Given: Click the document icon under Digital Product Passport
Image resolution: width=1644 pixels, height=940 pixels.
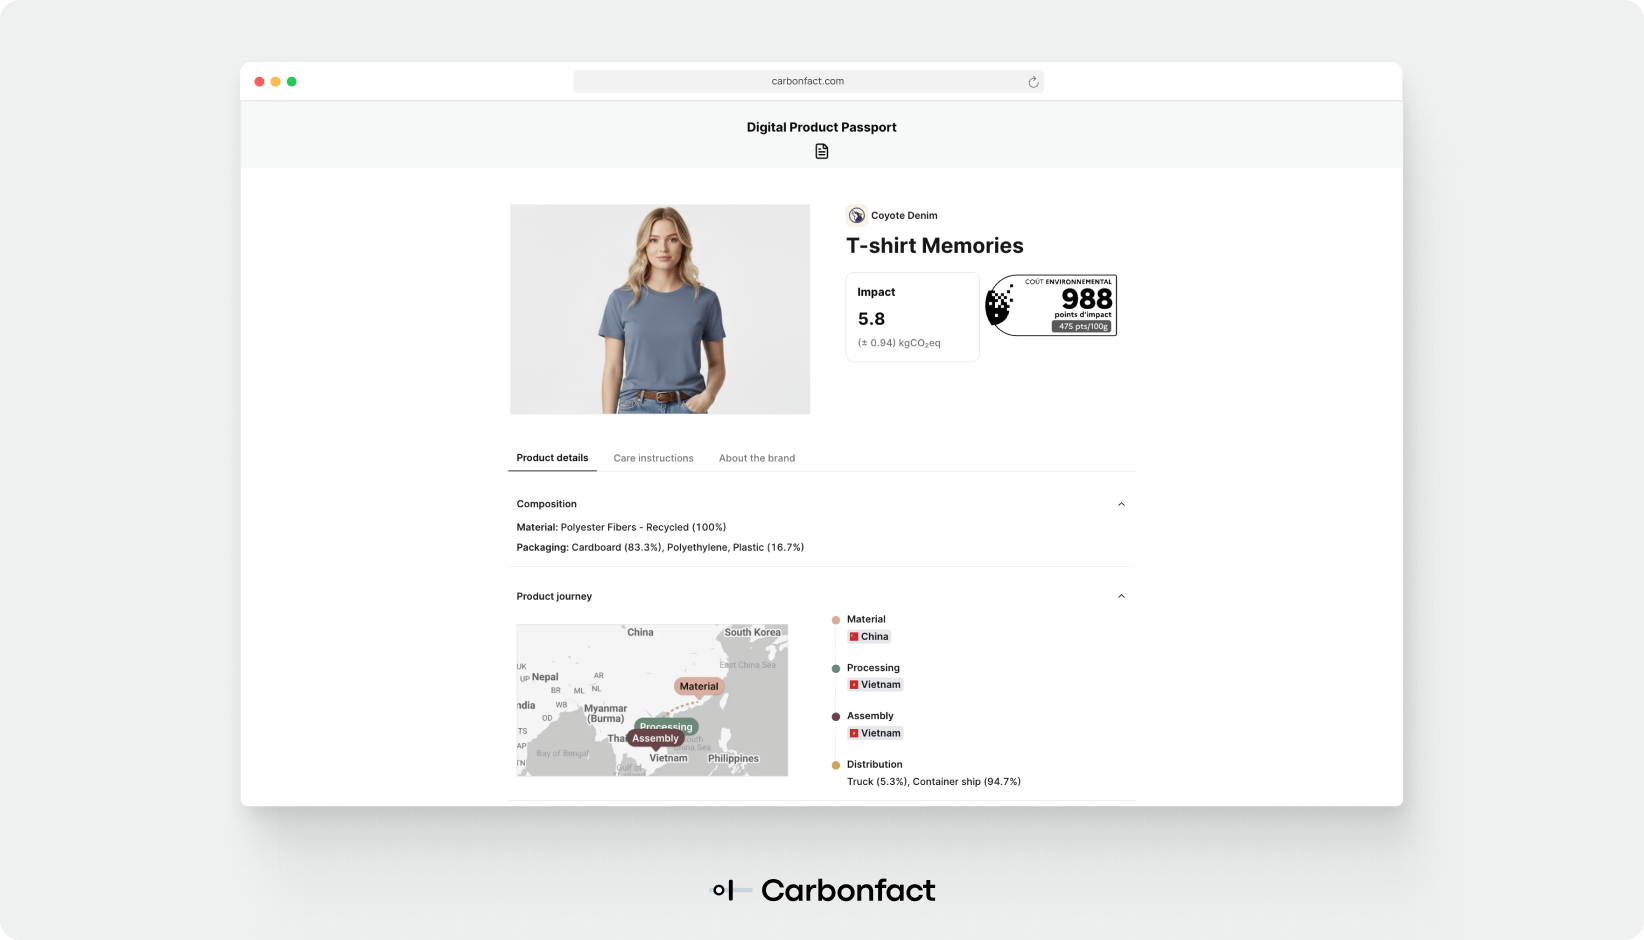Looking at the screenshot, I should point(821,151).
